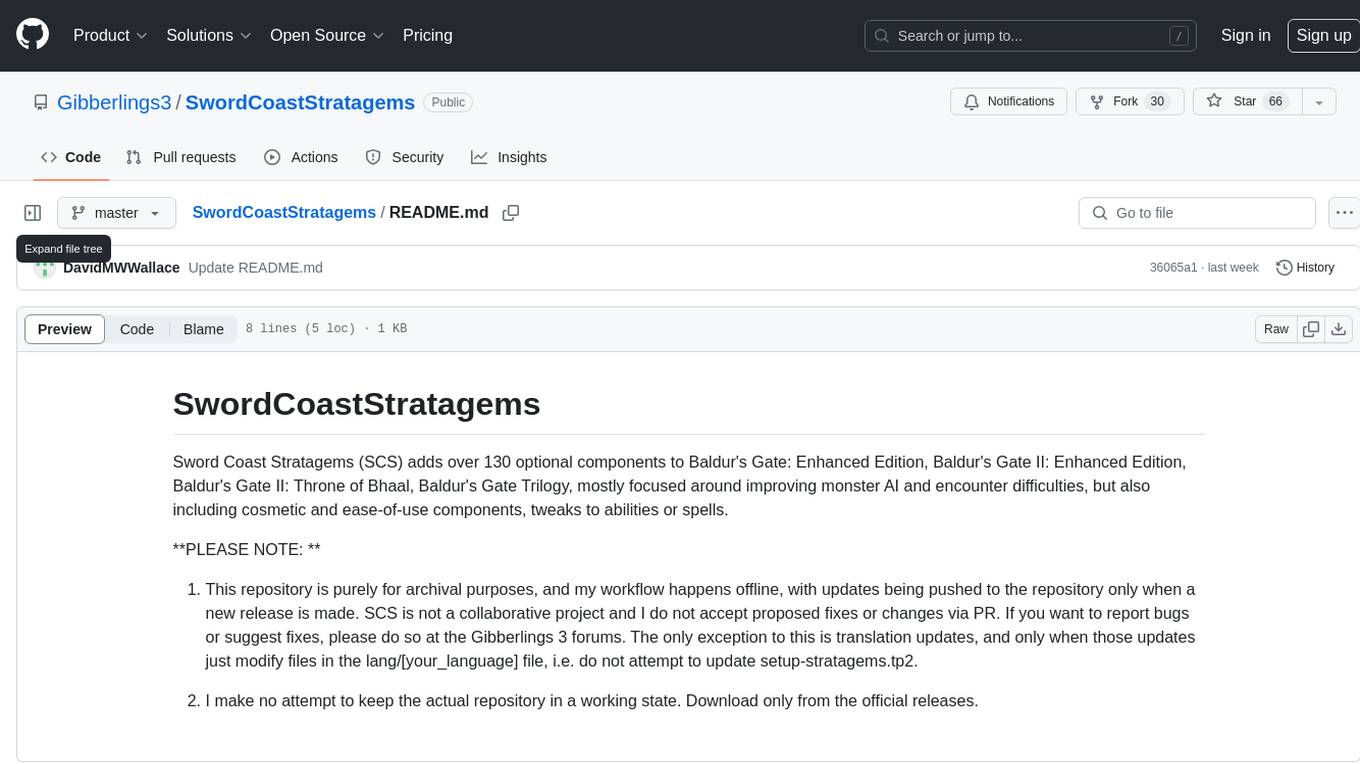The height and width of the screenshot is (764, 1360).
Task: Click the SwordCoastStratagems README heading
Action: coord(357,404)
